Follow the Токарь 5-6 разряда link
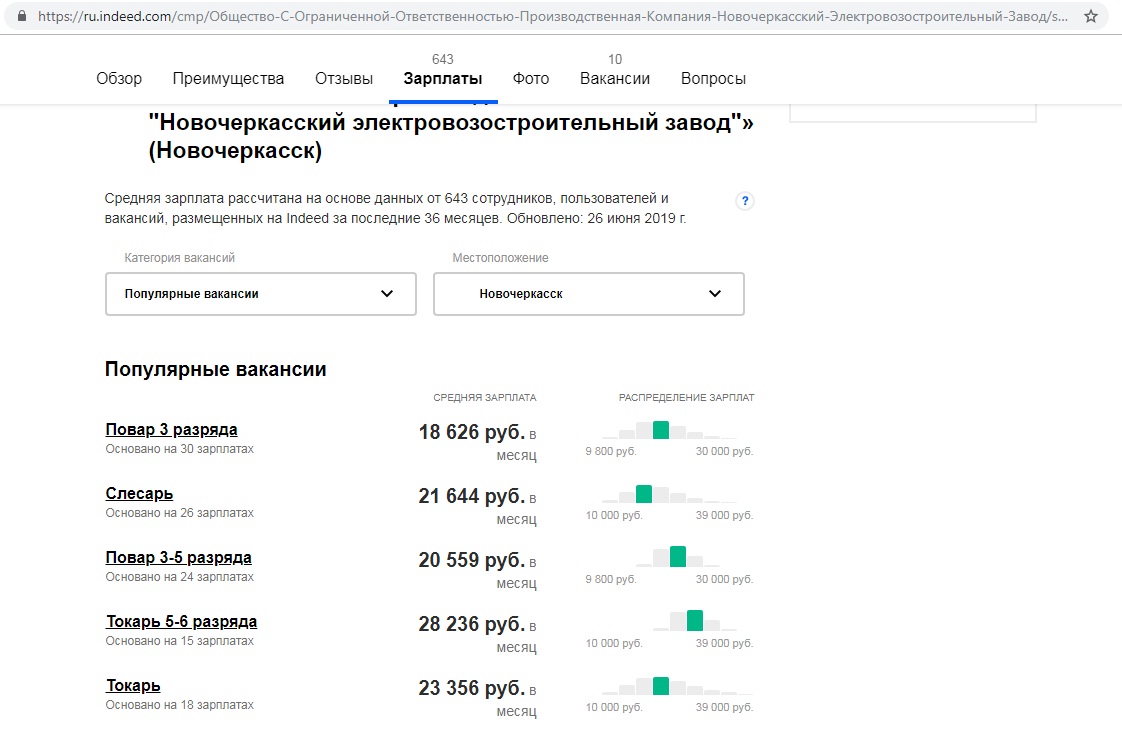The height and width of the screenshot is (730, 1122). [x=182, y=622]
